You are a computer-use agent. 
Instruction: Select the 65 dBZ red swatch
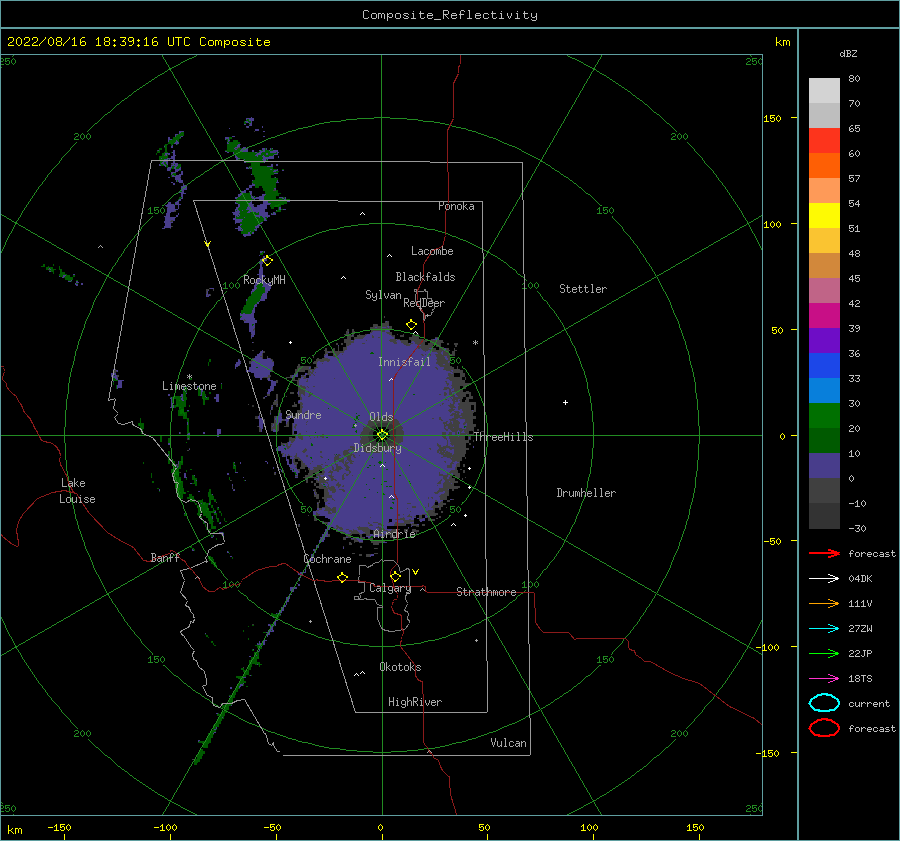click(x=824, y=140)
